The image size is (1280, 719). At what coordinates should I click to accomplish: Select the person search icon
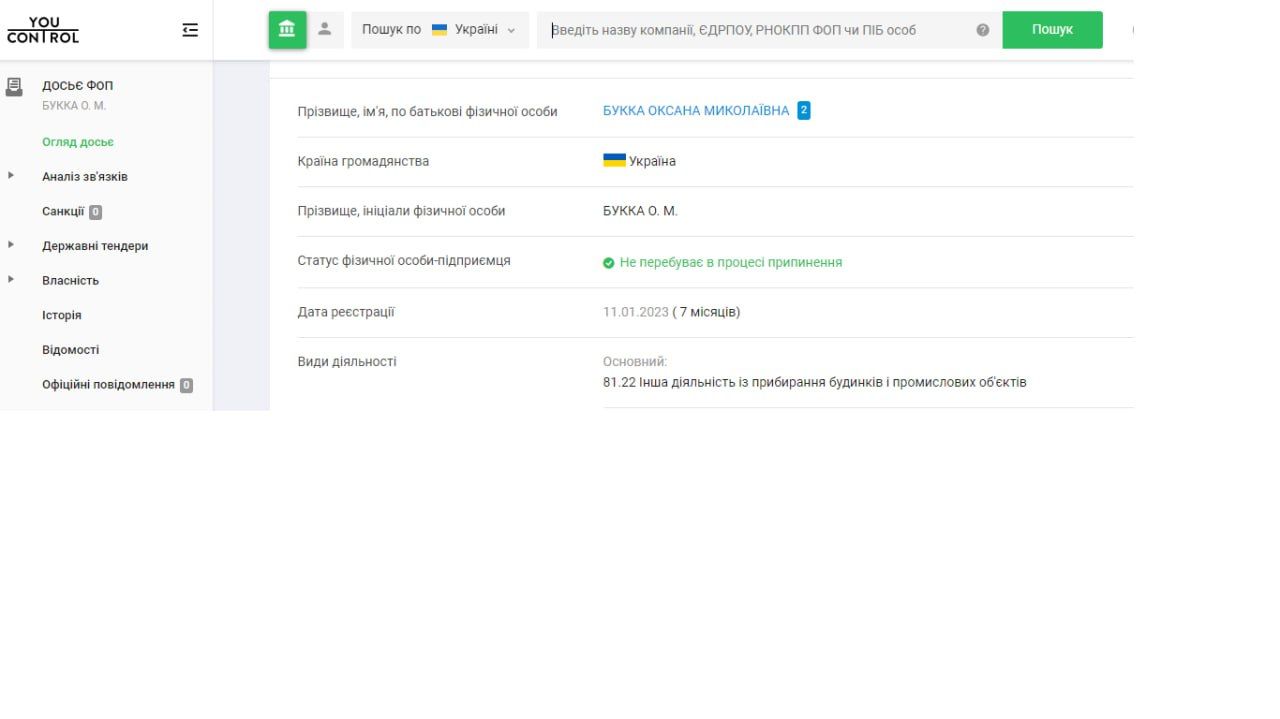tap(324, 30)
